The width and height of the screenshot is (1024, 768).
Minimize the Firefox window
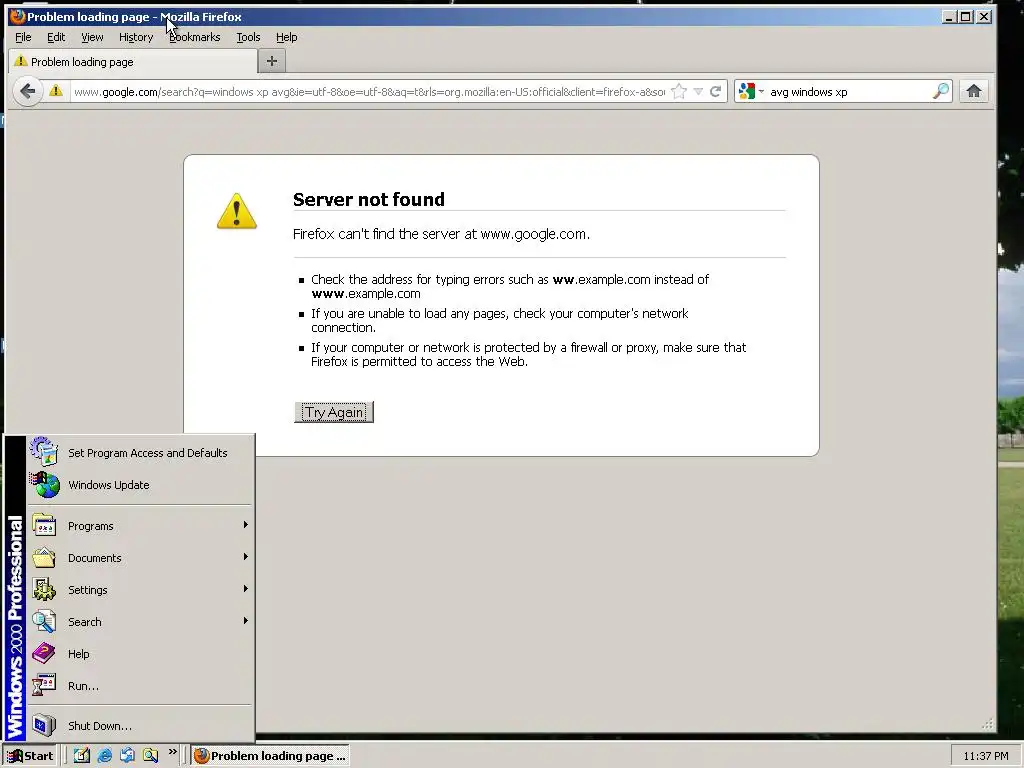(950, 16)
